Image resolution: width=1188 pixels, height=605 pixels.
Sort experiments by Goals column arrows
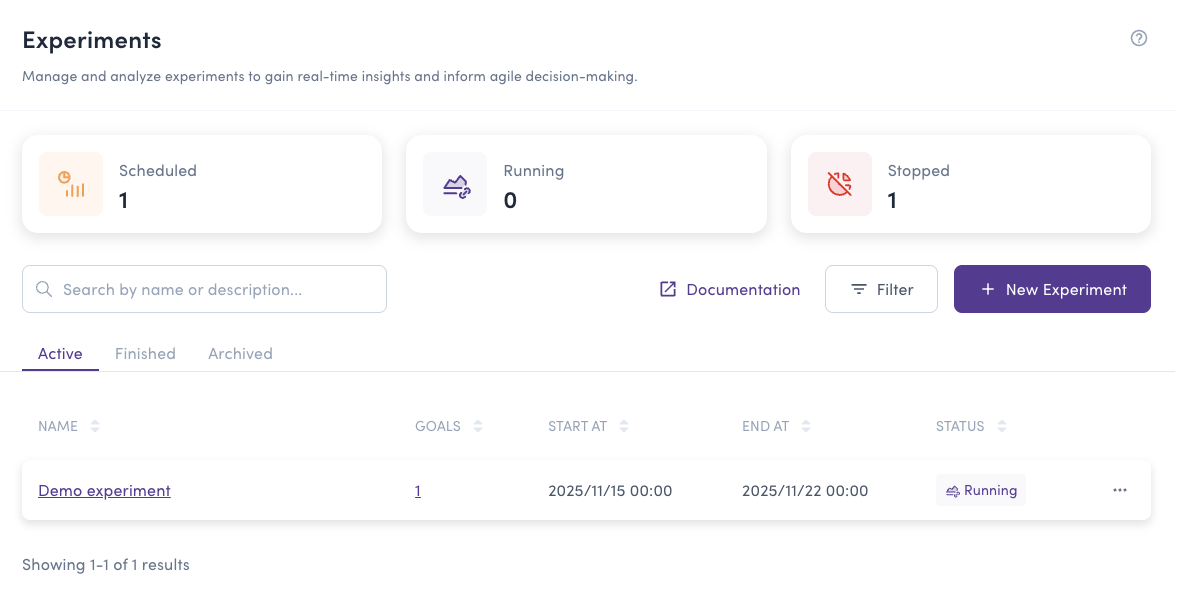click(478, 426)
